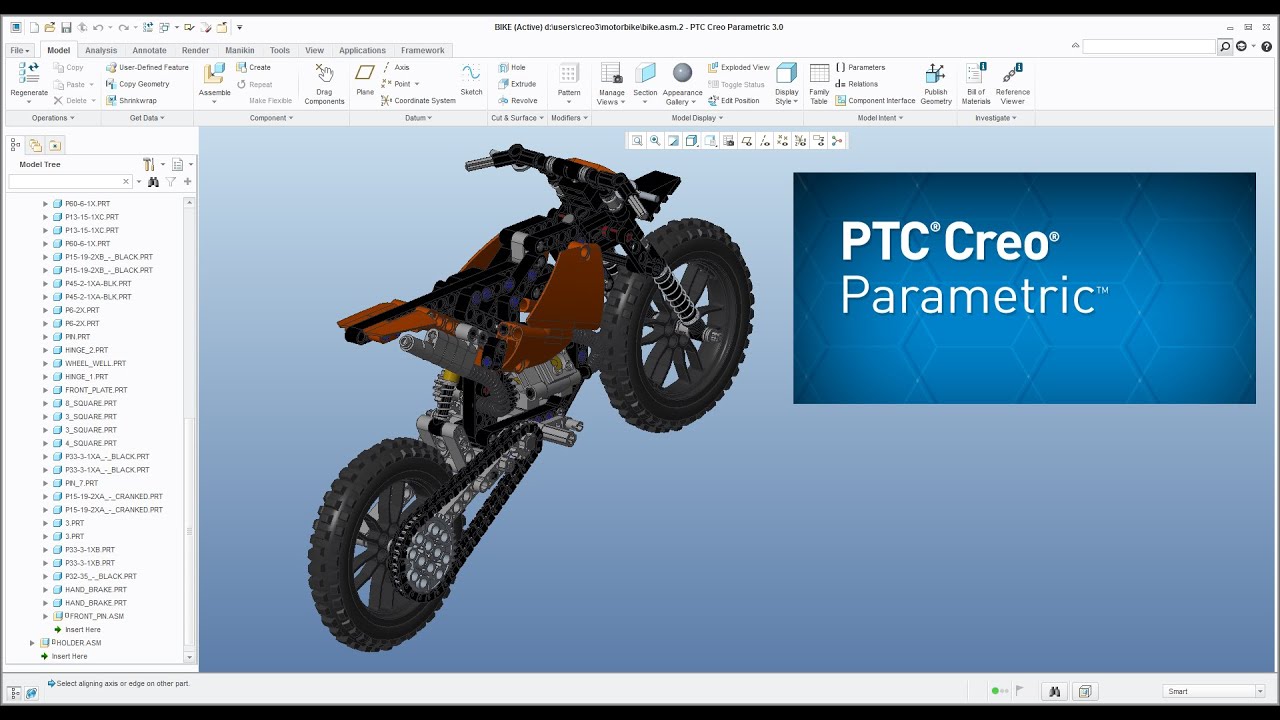Expand the Get Data group dropdown

click(147, 118)
